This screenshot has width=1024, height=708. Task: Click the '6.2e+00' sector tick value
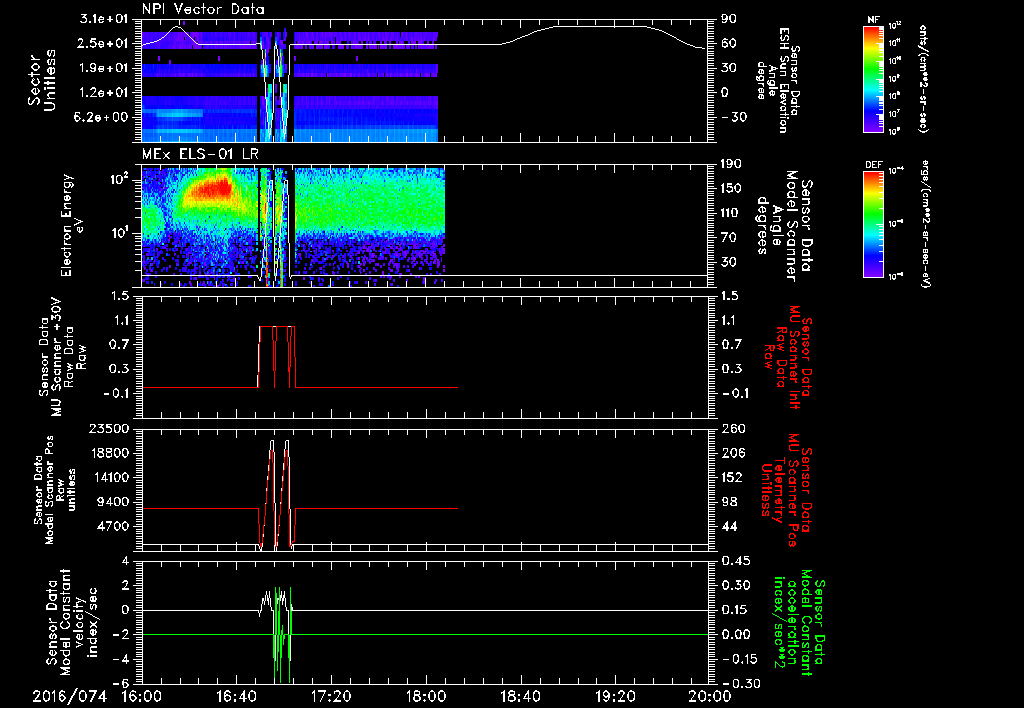pyautogui.click(x=103, y=117)
